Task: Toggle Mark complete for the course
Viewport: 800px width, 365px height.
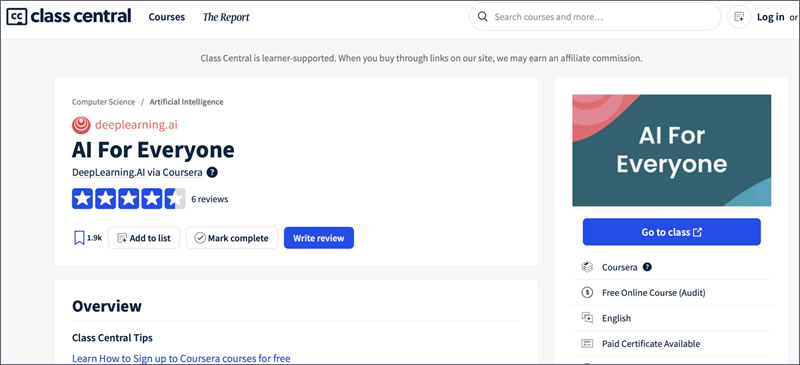Action: [232, 238]
